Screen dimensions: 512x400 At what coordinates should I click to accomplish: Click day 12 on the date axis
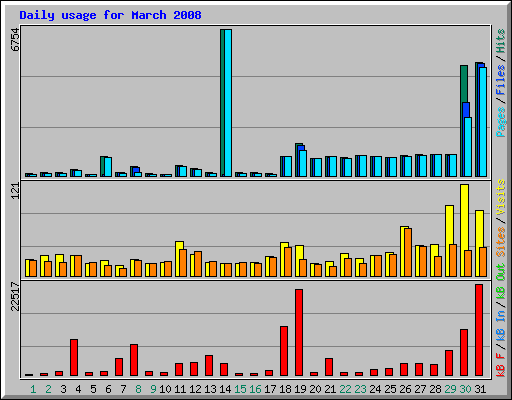[x=195, y=389]
